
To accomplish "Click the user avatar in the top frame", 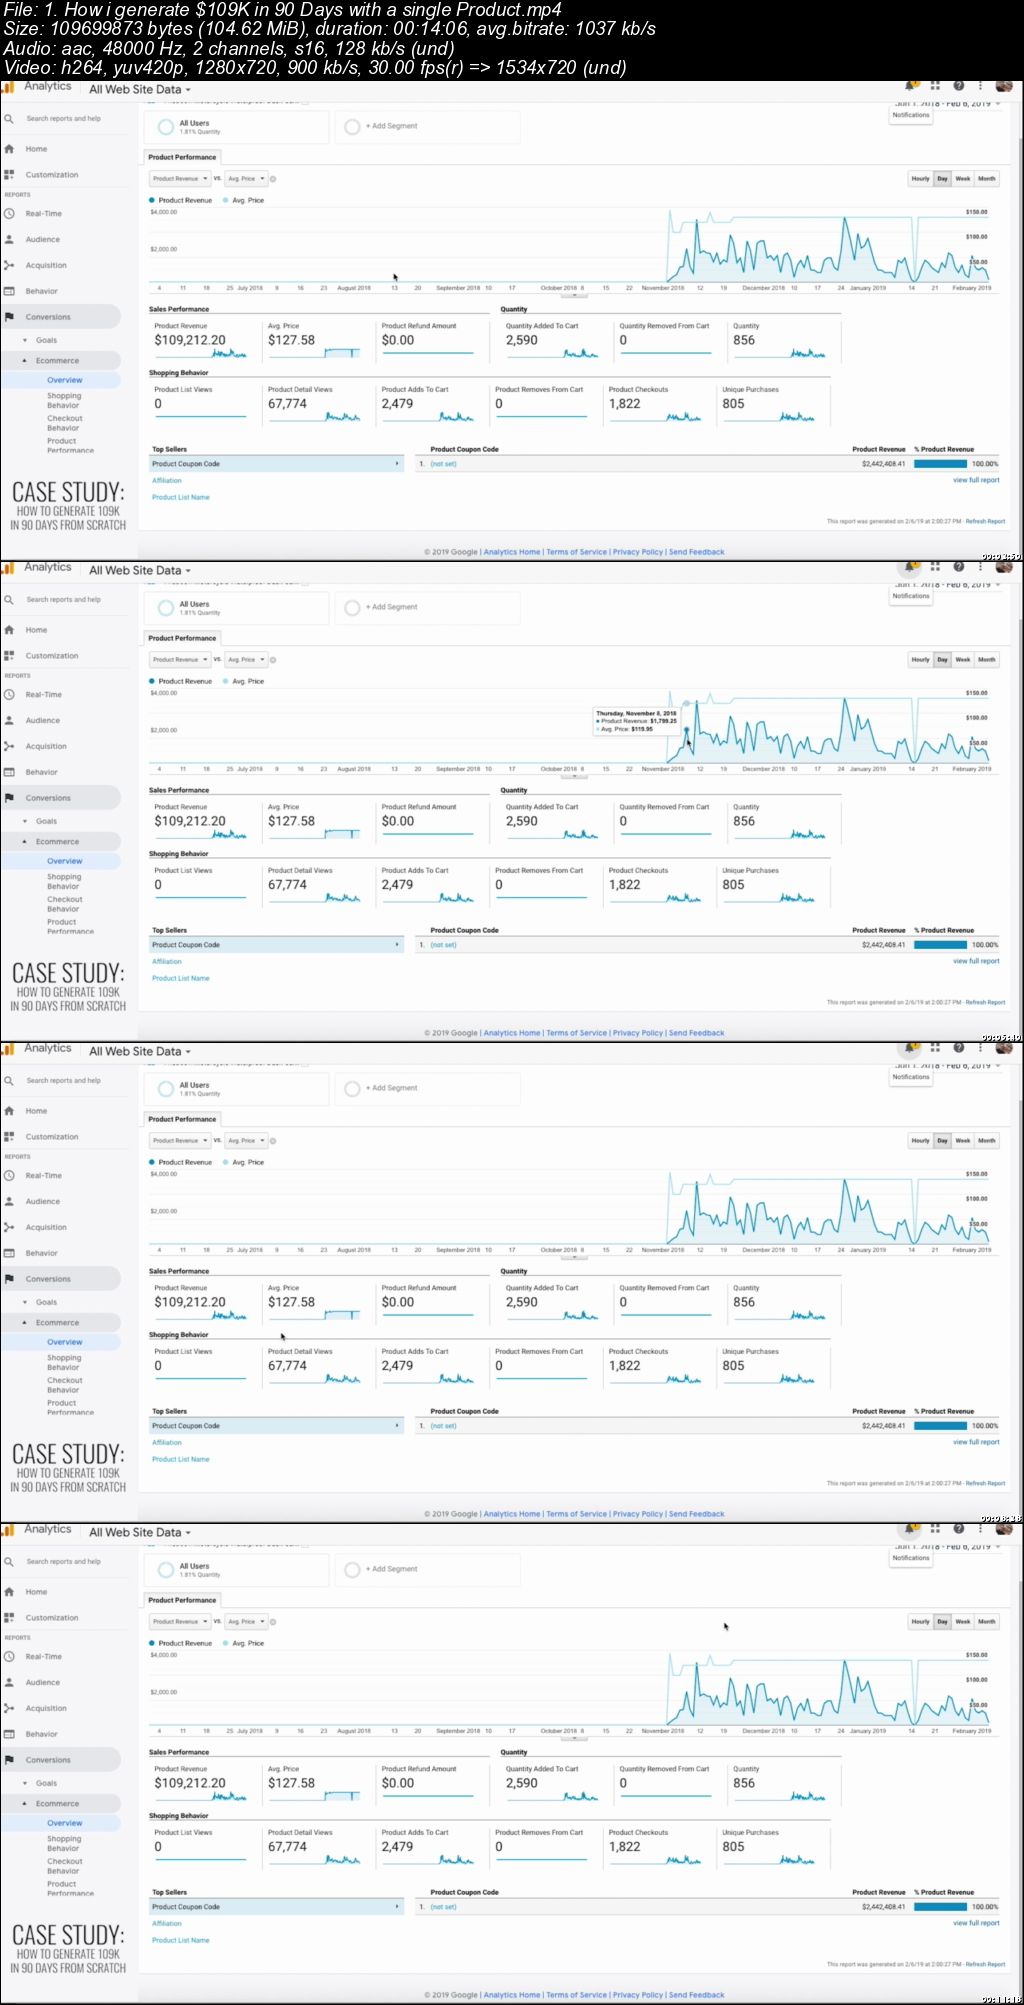I will click(1004, 86).
